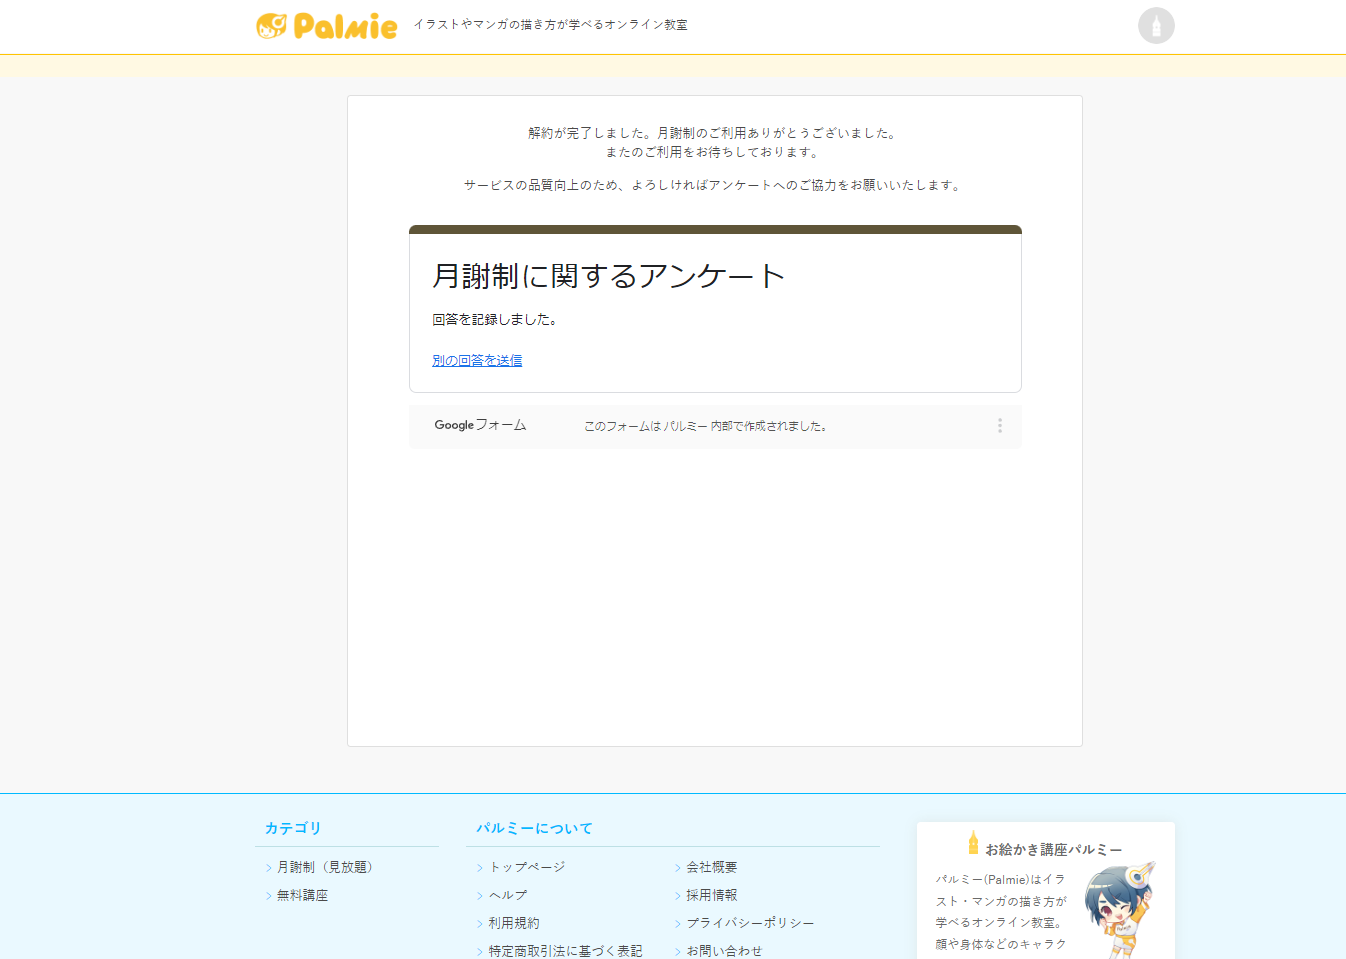Open the 会社概要 footer link
Screen dimensions: 1346x959
point(712,867)
